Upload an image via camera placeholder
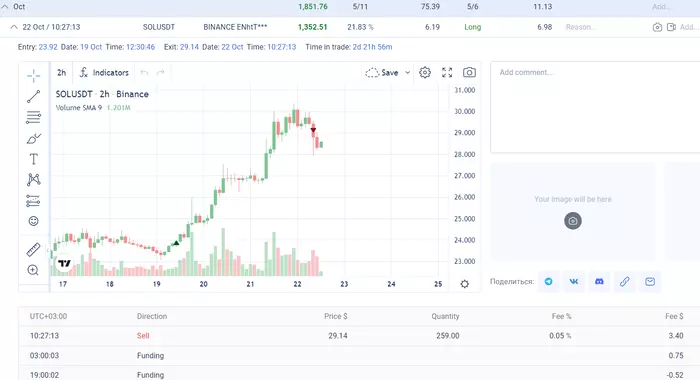 573,221
